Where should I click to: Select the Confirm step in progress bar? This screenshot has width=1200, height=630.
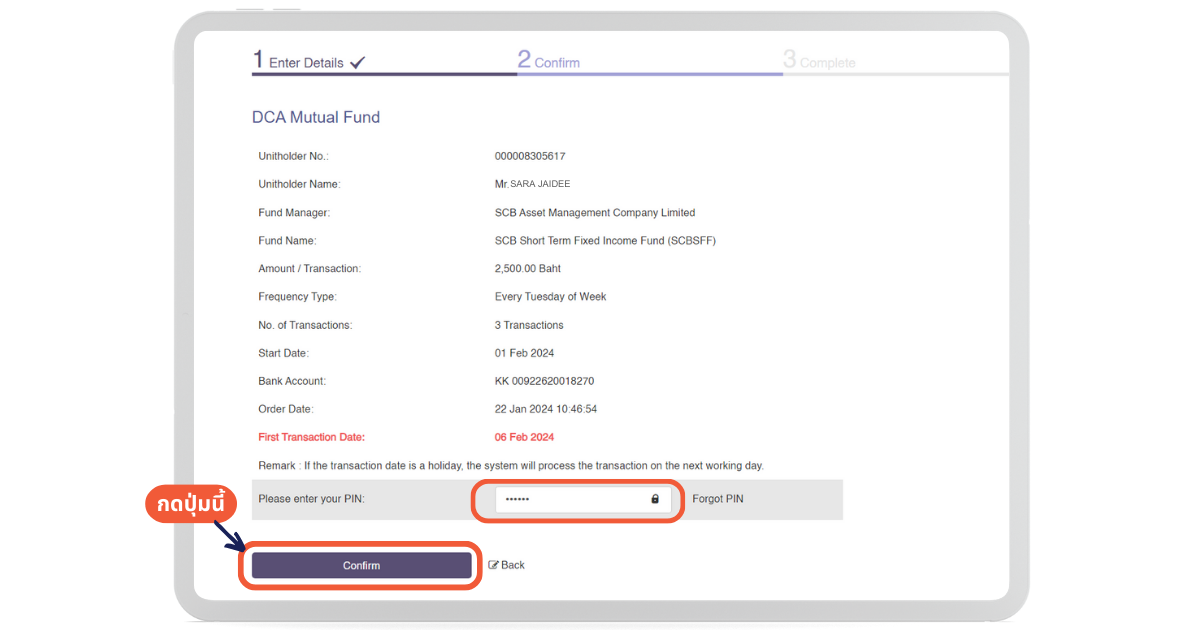(x=549, y=62)
